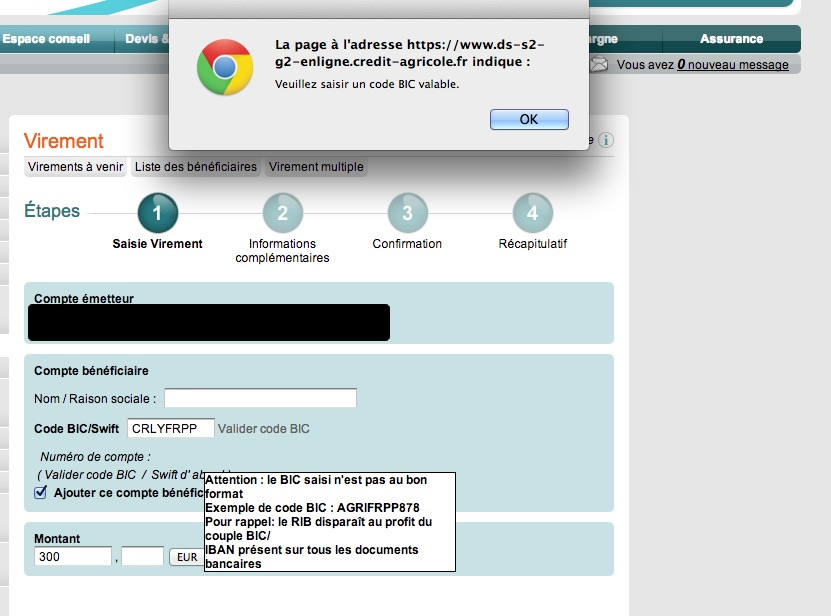Click the step 4 Récapitulatif circle icon
831x616 pixels.
532,213
